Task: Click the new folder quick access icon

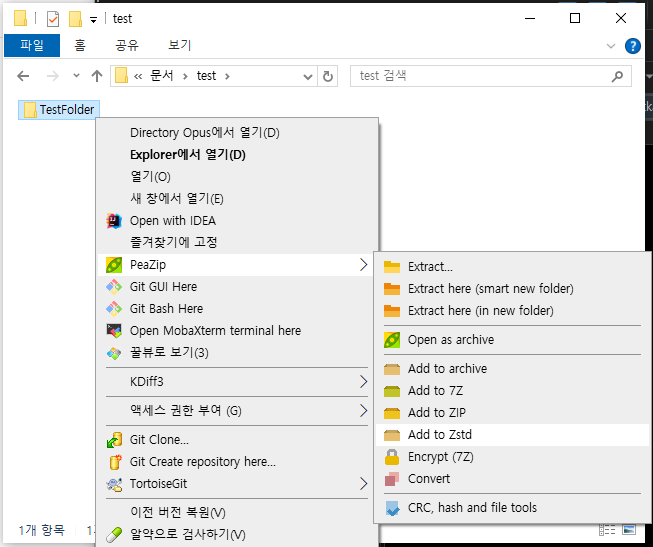Action: [75, 19]
